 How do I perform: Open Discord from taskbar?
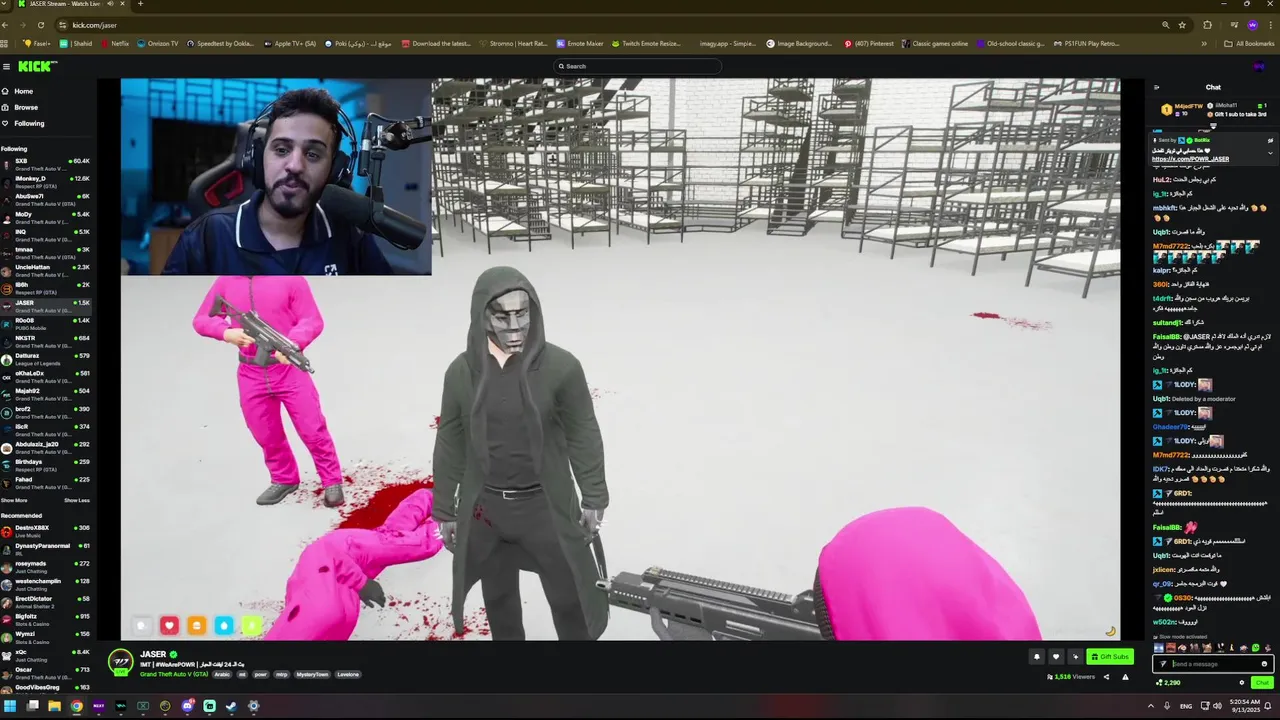(187, 706)
